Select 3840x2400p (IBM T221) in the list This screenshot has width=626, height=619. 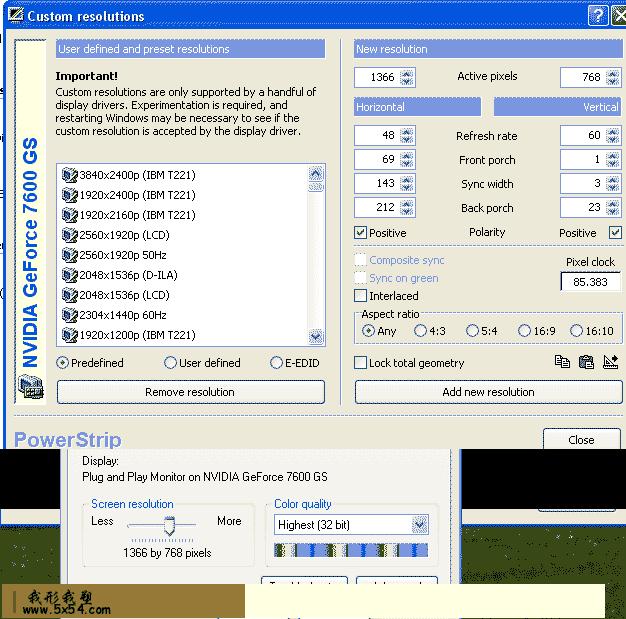click(x=137, y=175)
